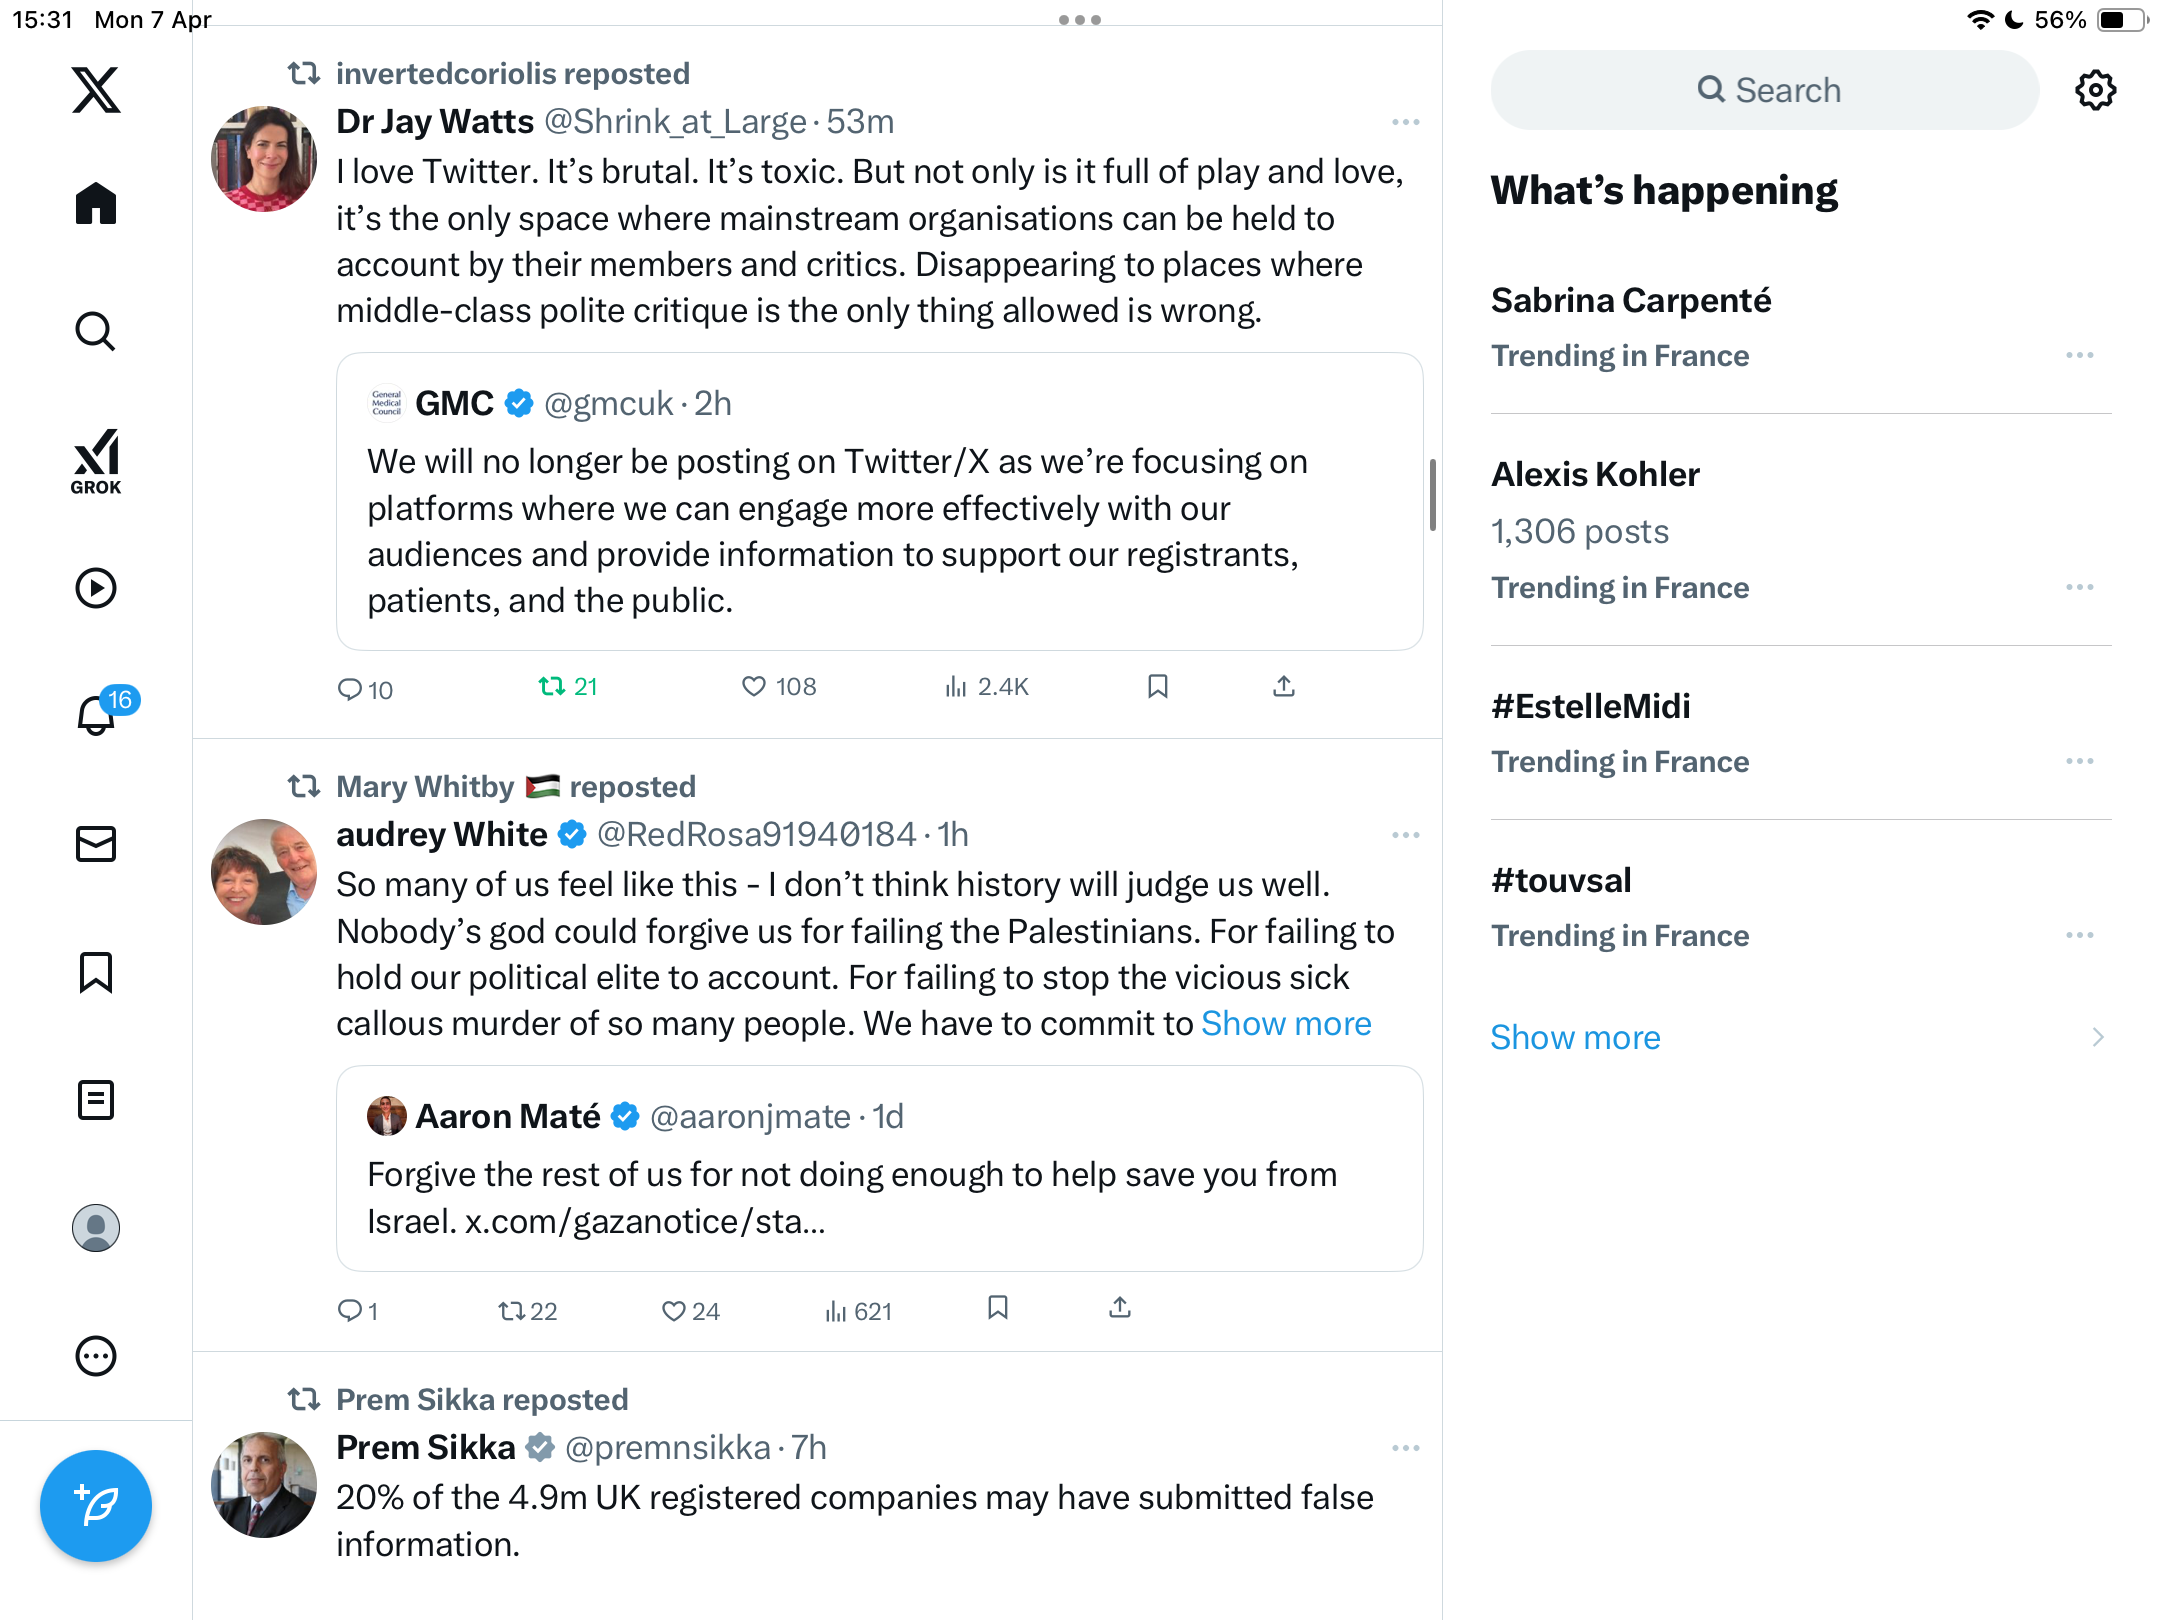Go to Home in the sidebar

click(x=96, y=204)
